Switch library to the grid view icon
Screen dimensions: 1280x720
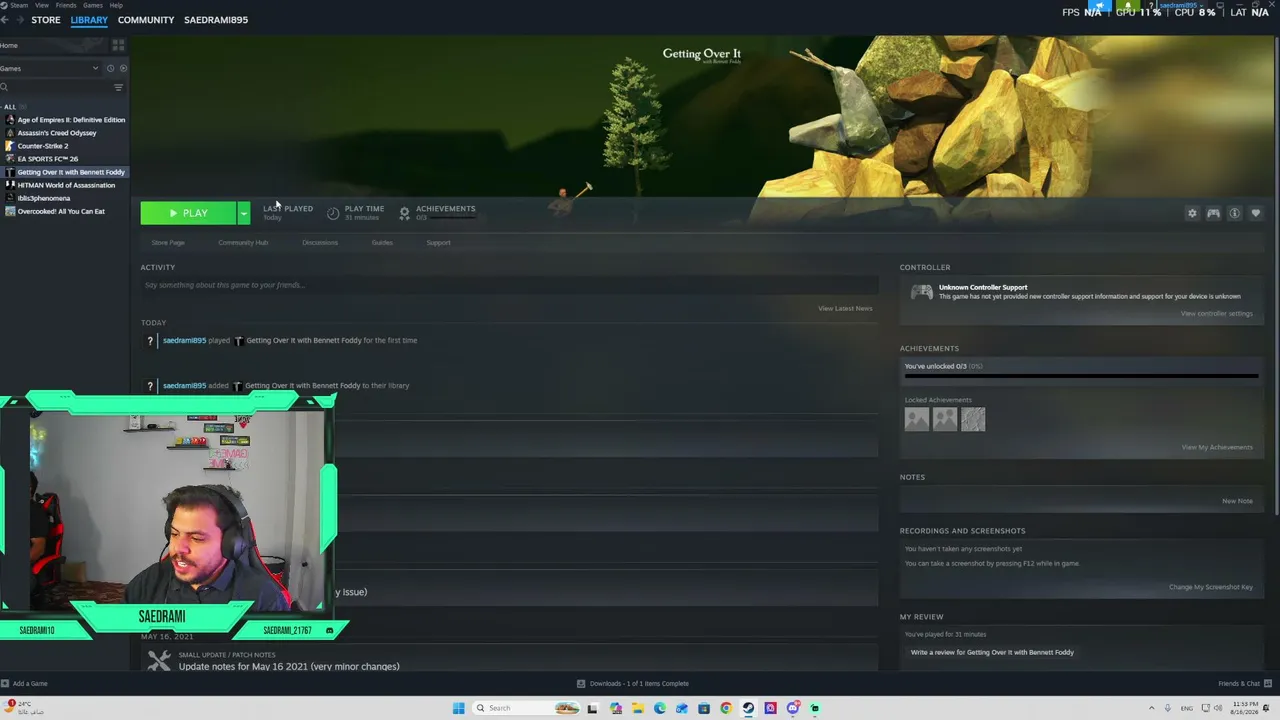coord(118,46)
